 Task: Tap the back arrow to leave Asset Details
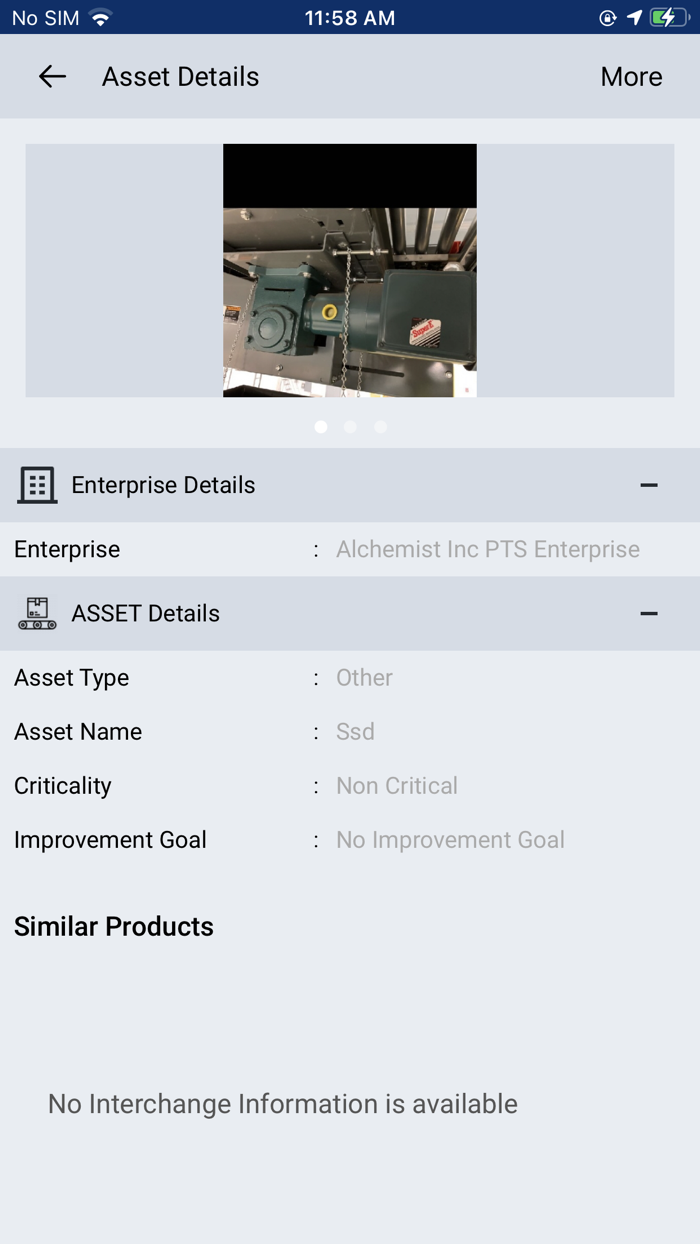coord(51,76)
